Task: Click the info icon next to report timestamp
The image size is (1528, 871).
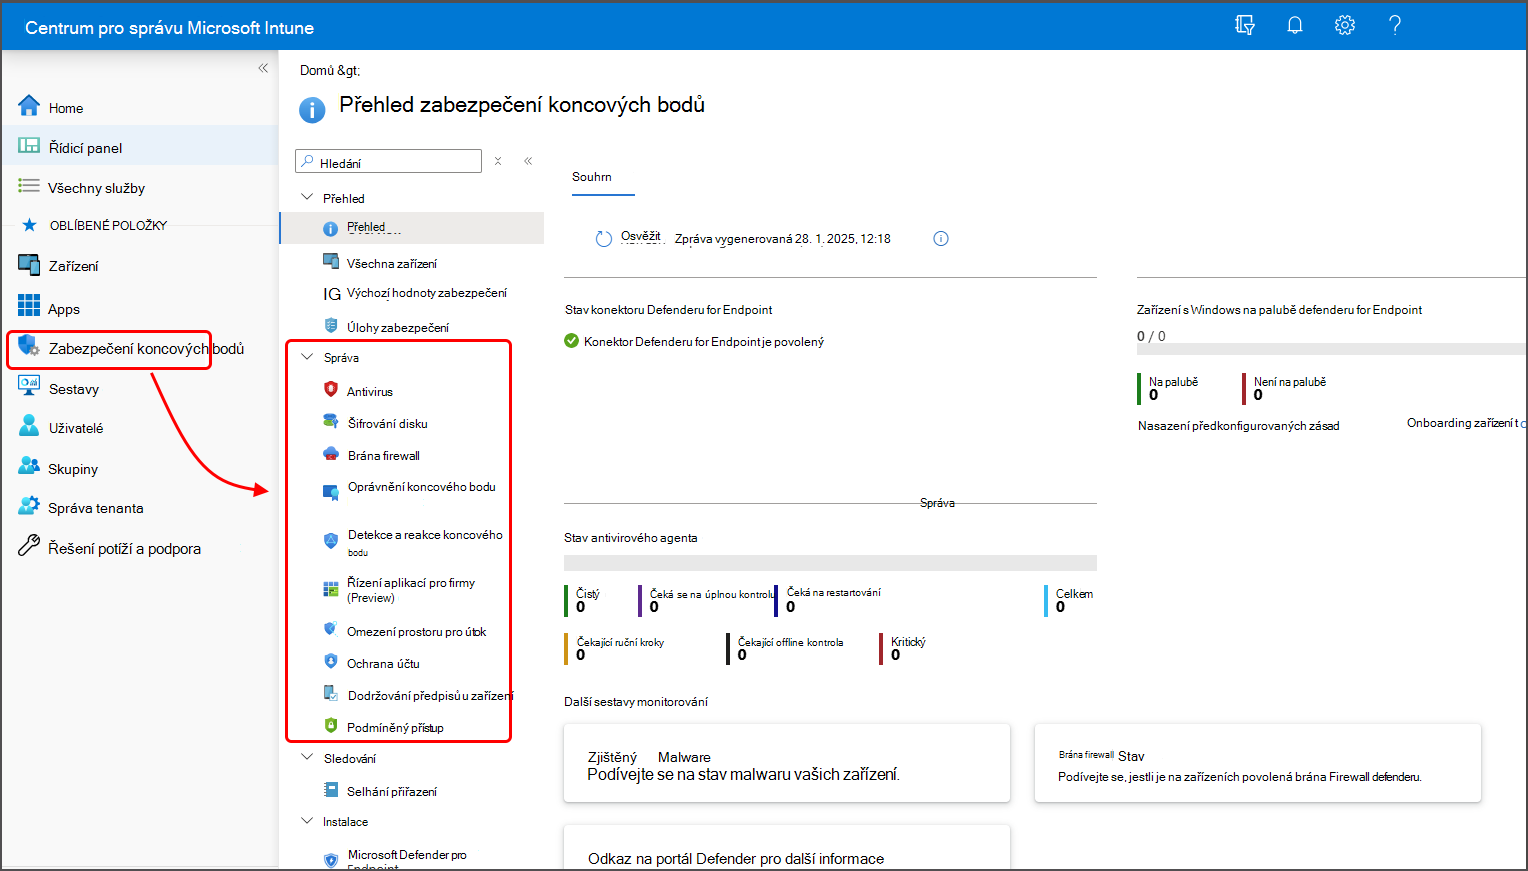Action: 941,238
